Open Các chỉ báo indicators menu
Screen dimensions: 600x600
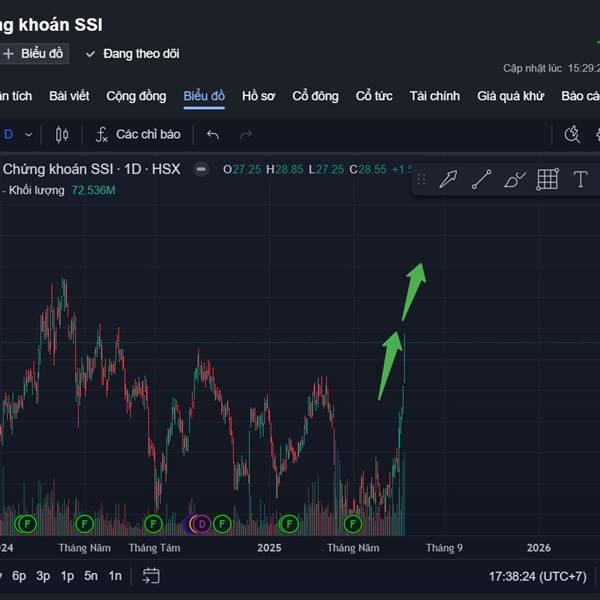point(138,135)
